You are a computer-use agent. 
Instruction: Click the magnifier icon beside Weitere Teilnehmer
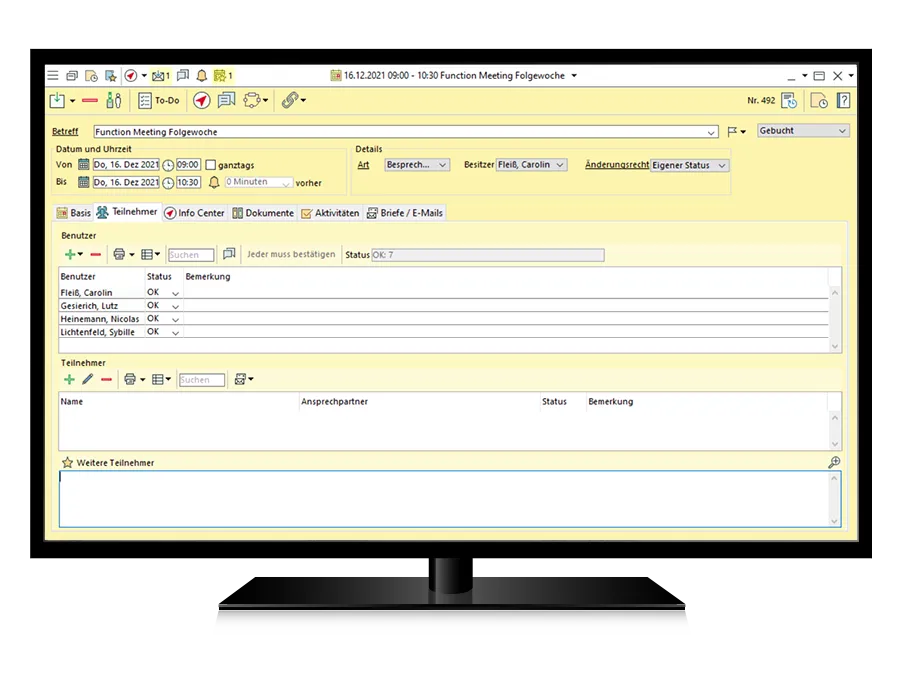point(834,462)
